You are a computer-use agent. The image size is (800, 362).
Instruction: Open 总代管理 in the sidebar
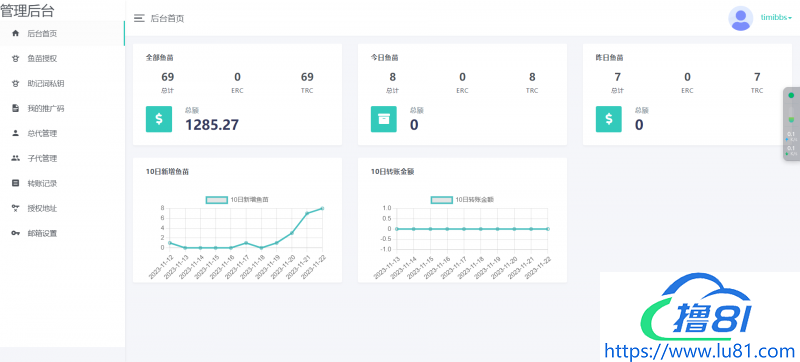pyautogui.click(x=62, y=134)
